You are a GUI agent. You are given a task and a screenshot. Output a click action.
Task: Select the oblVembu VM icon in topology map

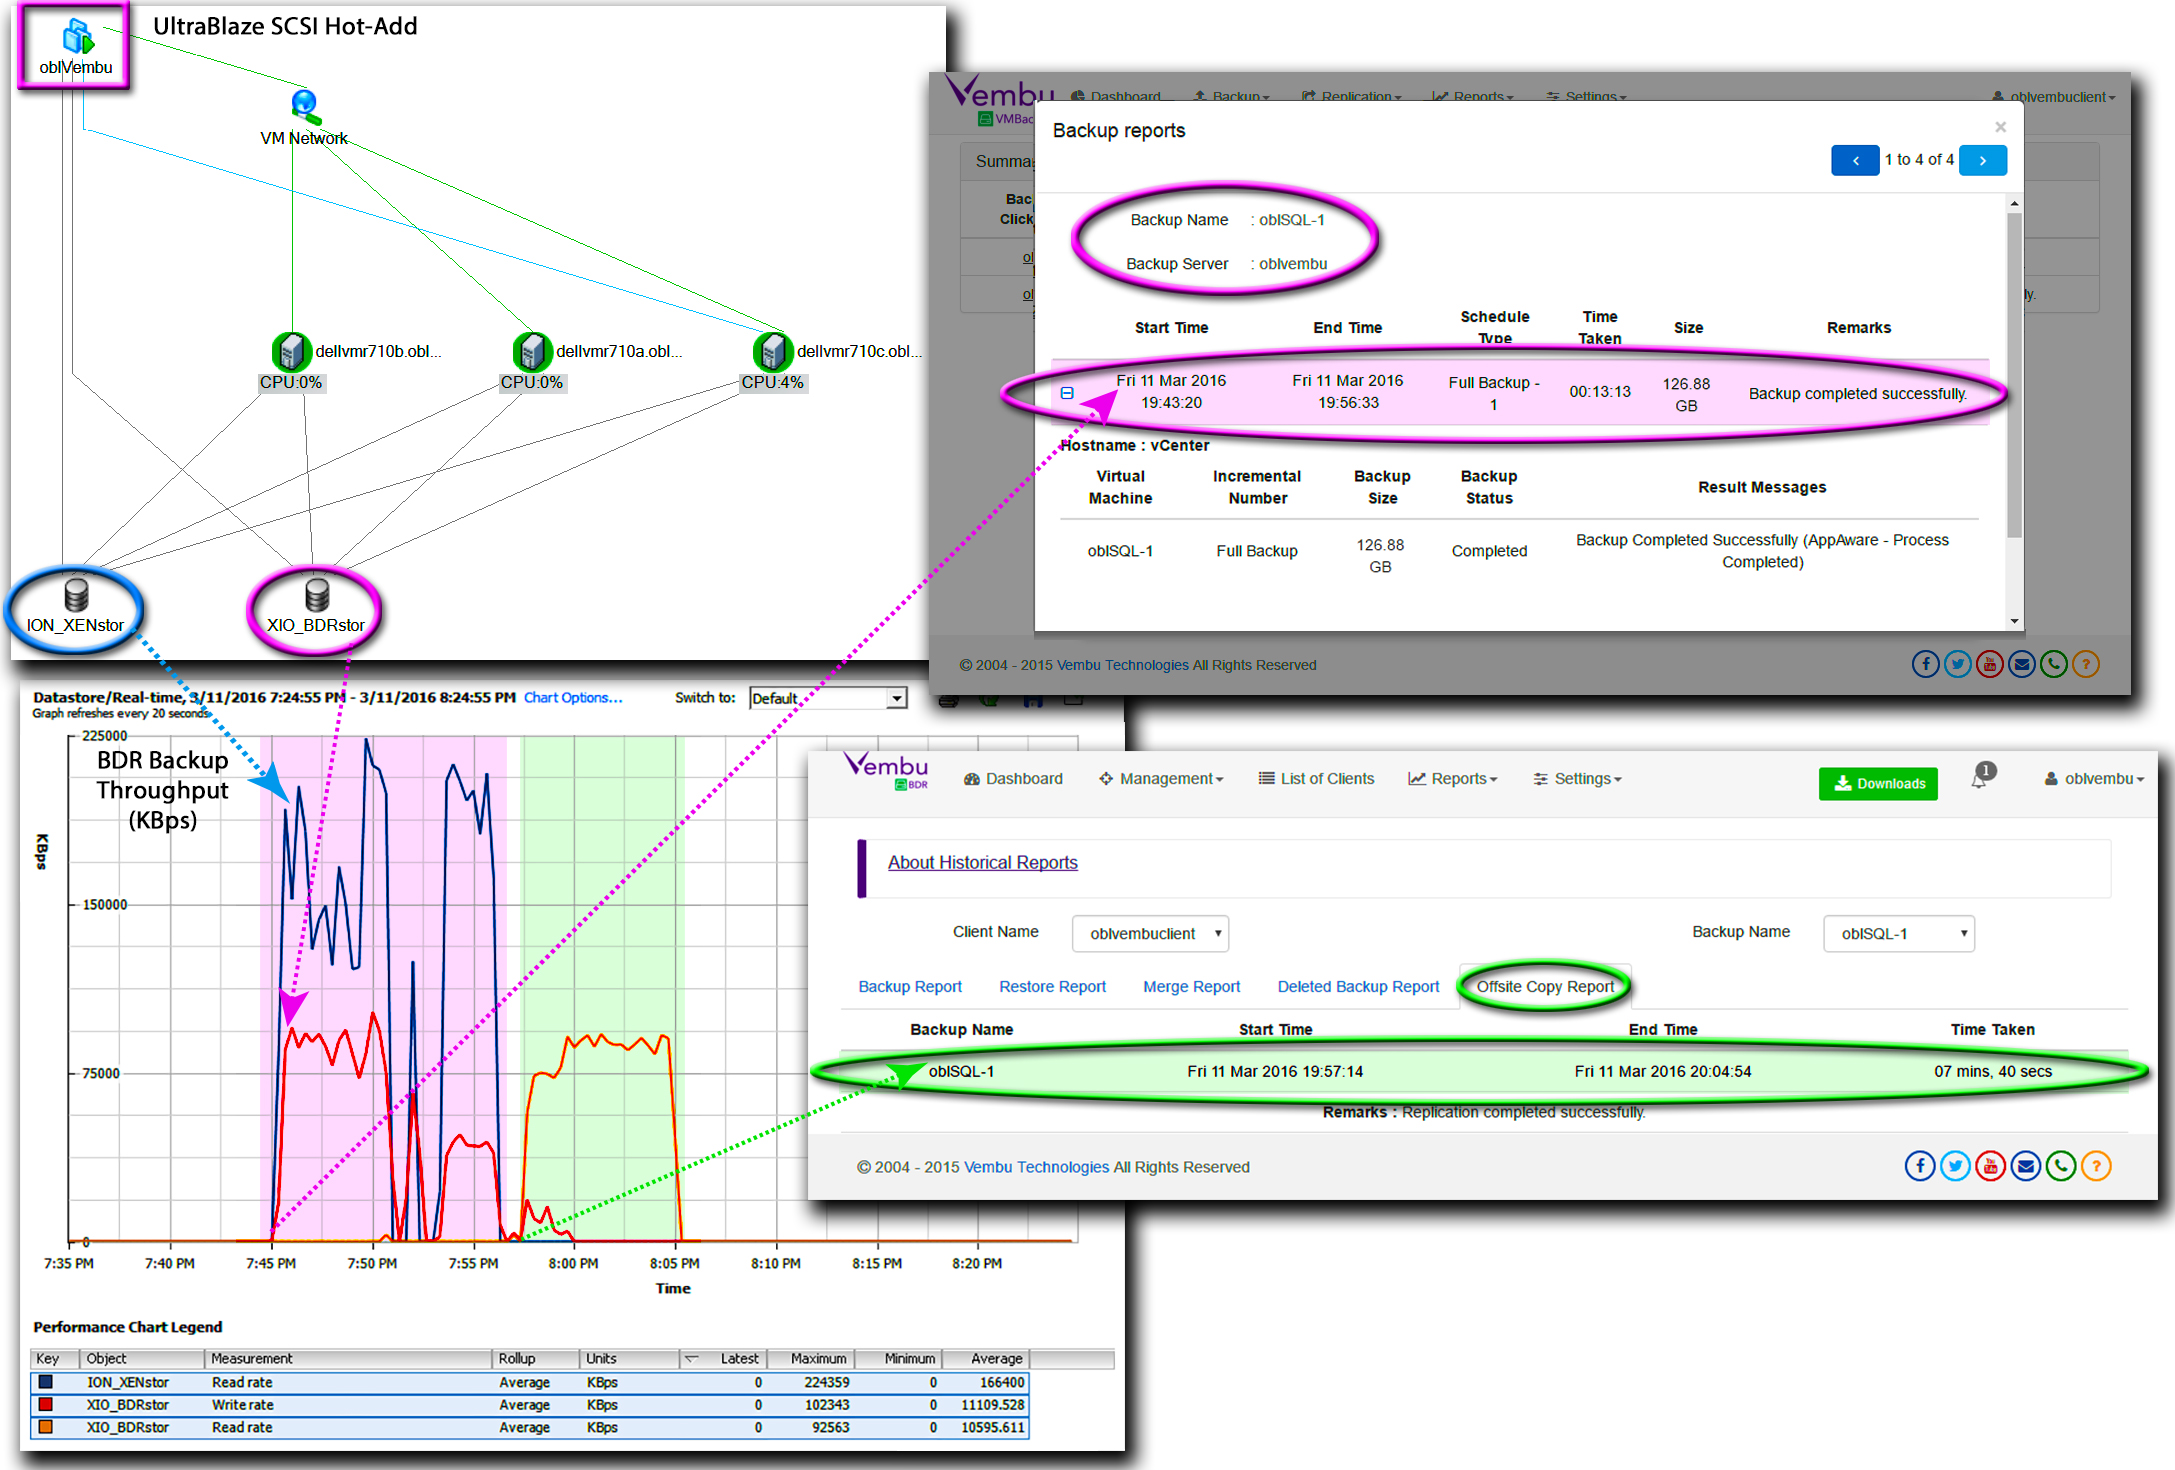[x=77, y=37]
